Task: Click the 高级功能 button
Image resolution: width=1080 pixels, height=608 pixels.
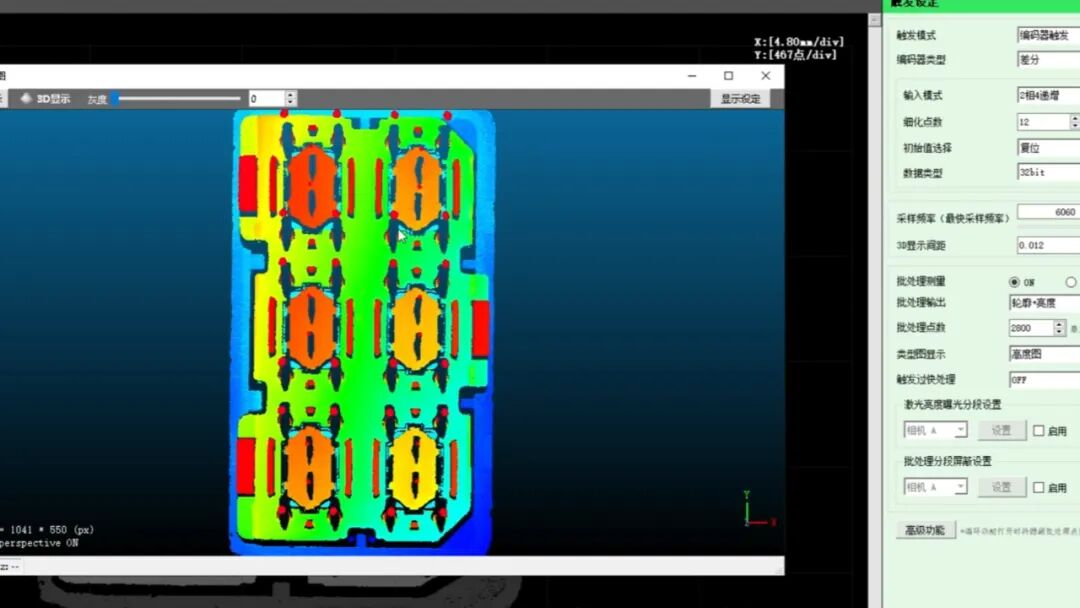Action: tap(924, 530)
